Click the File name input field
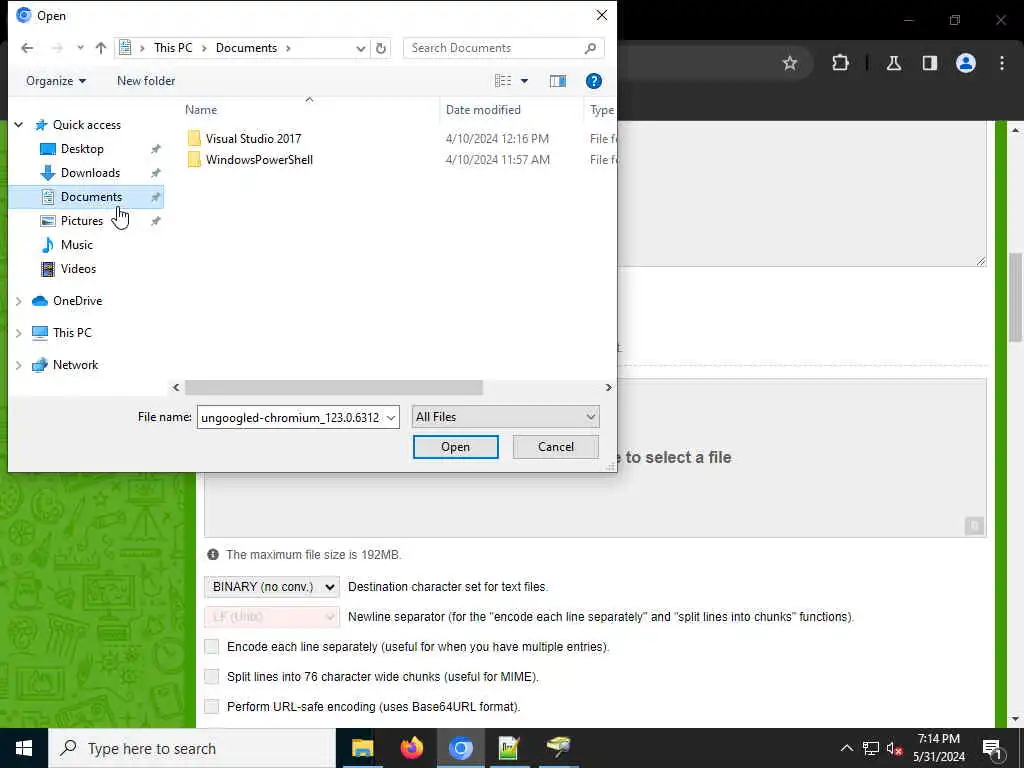 tap(291, 417)
